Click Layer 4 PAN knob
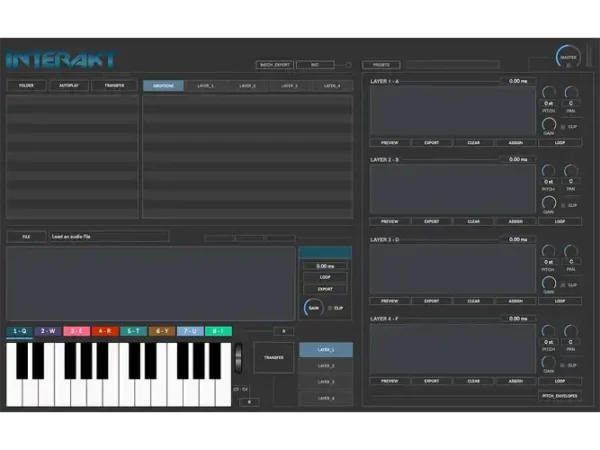600x450 pixels. 571,331
